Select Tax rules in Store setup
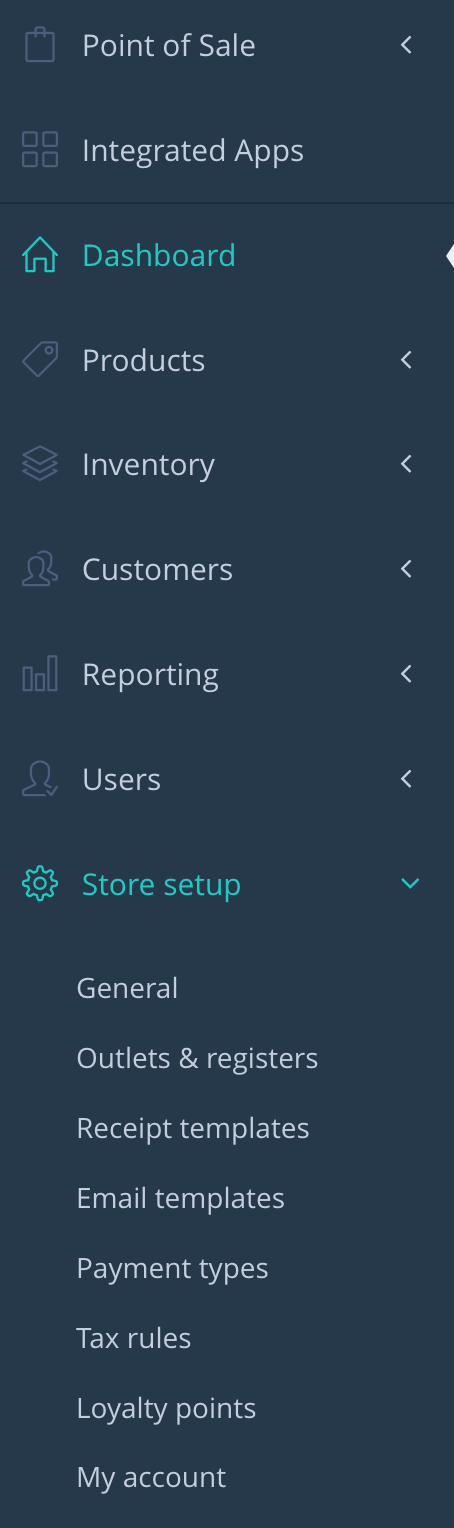The height and width of the screenshot is (1528, 454). [133, 1338]
